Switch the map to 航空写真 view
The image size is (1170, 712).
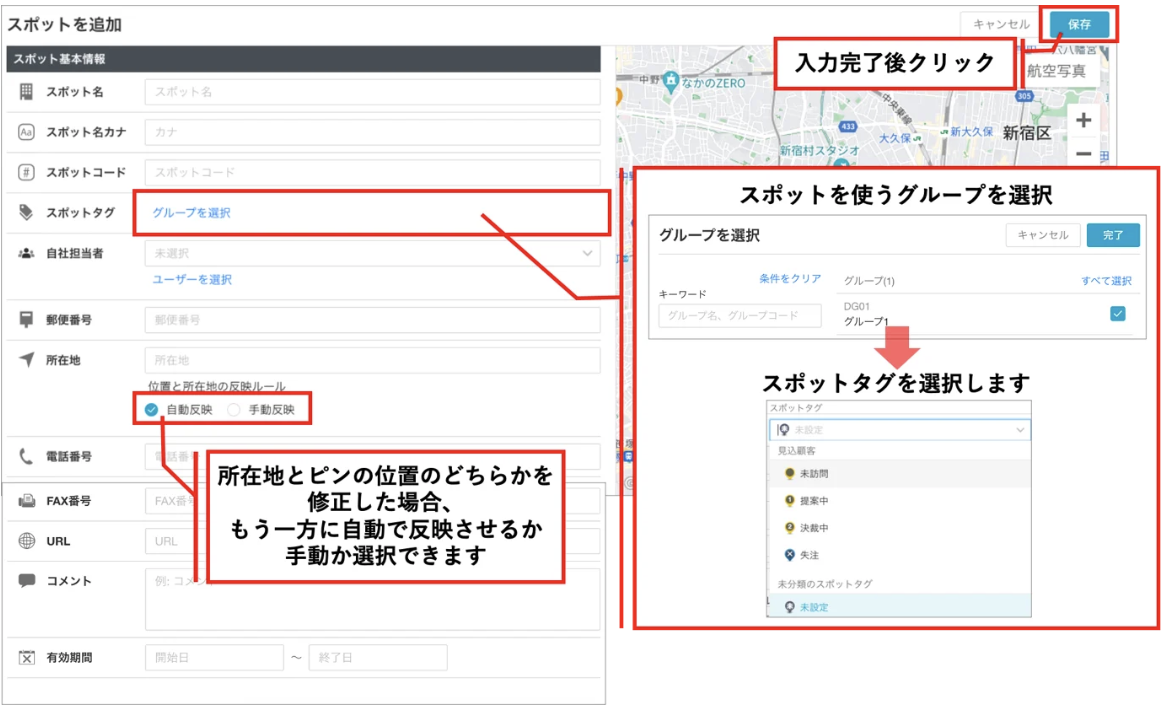[1056, 72]
